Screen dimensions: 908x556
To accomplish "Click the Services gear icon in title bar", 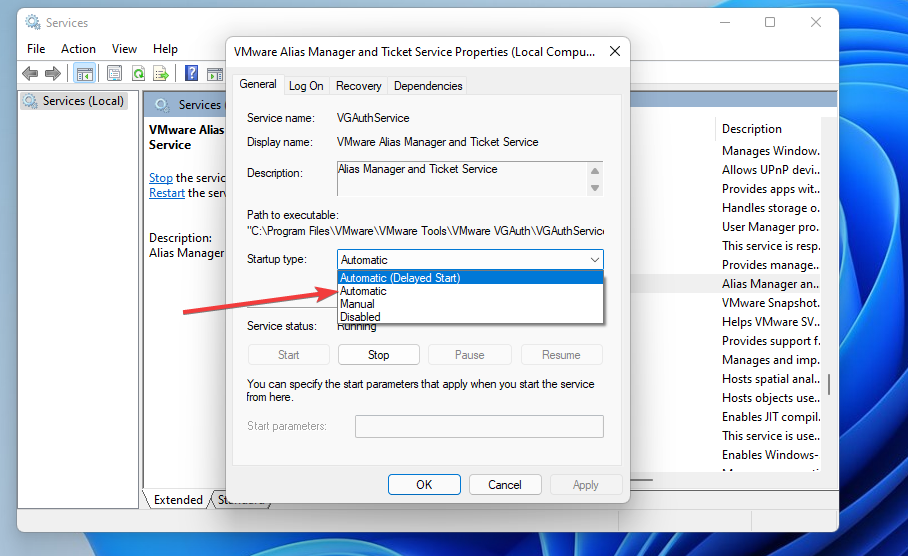I will pos(32,23).
